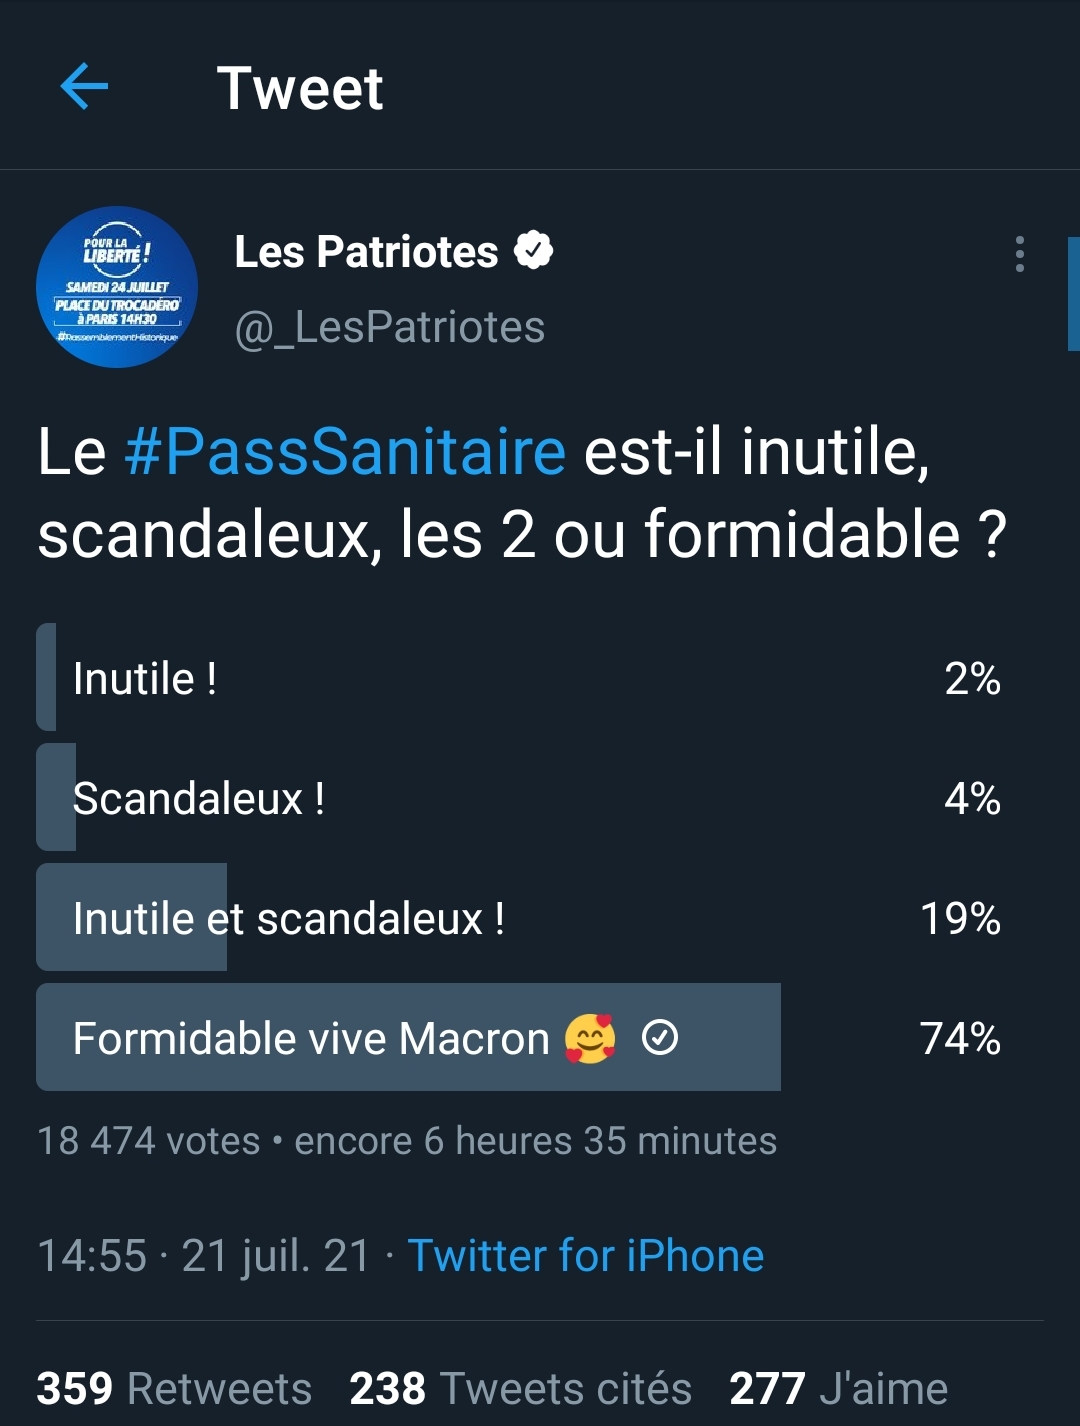Click the checkmark icon in the voted option
The height and width of the screenshot is (1426, 1080).
[660, 1038]
